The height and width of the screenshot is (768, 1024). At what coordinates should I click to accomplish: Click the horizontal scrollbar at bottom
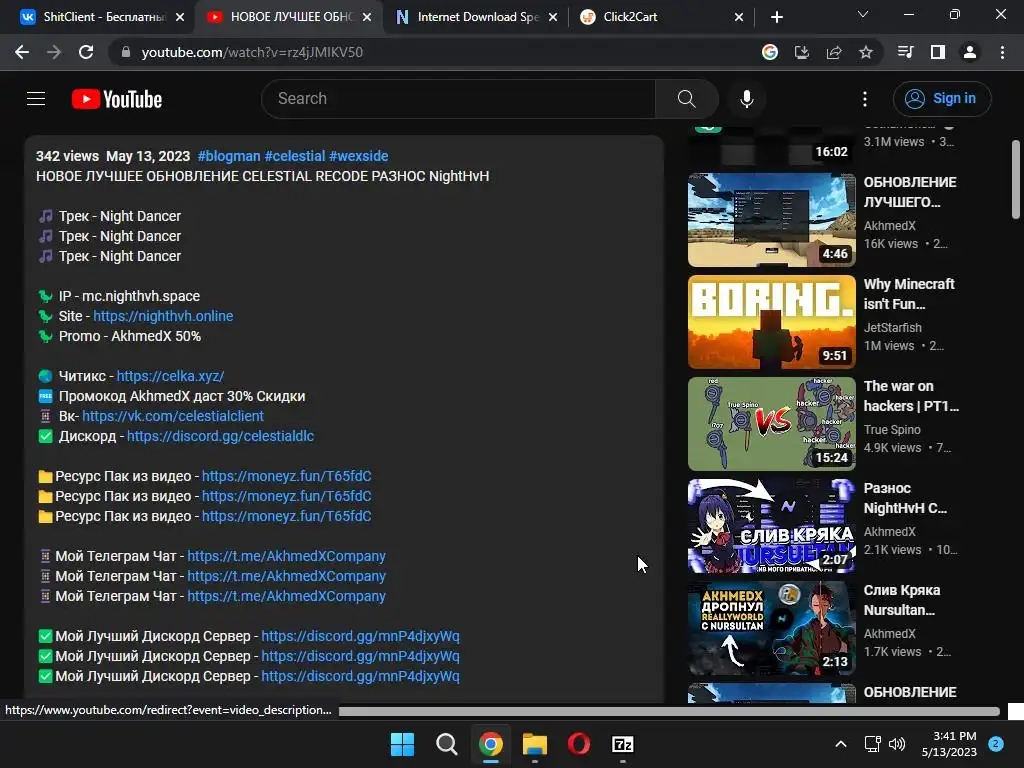click(669, 711)
